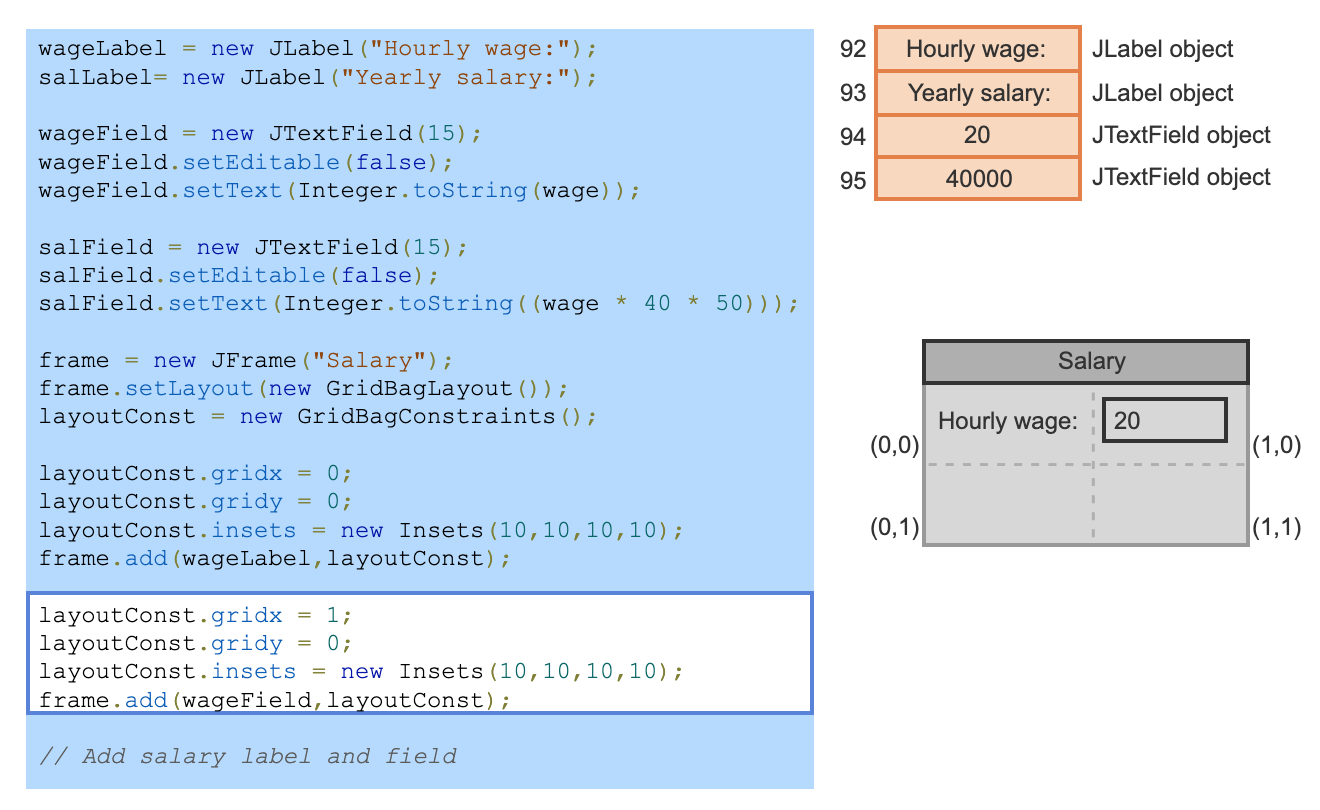Click the line setting salField text to wage * 40 * 50
The width and height of the screenshot is (1320, 810).
(x=419, y=303)
